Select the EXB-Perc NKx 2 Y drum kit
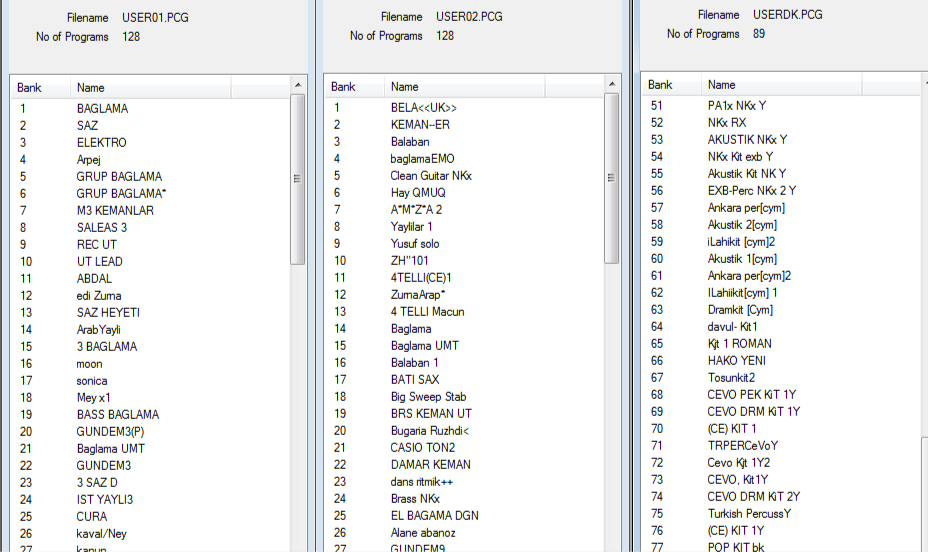This screenshot has height=552, width=928. [x=751, y=191]
